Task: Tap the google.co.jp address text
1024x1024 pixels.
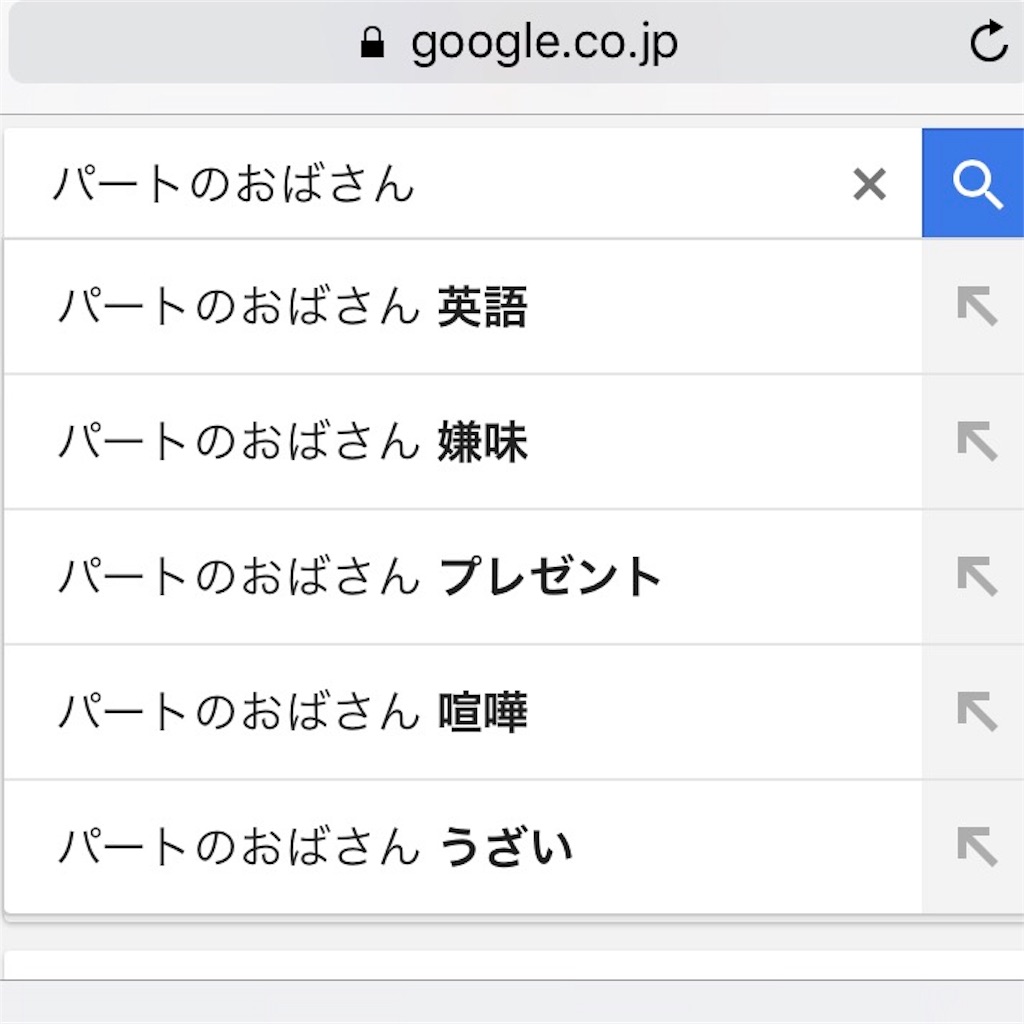Action: pyautogui.click(x=545, y=42)
